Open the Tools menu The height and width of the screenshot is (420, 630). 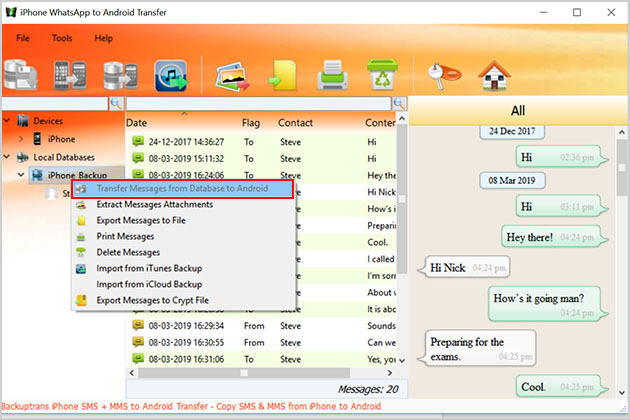tap(62, 38)
